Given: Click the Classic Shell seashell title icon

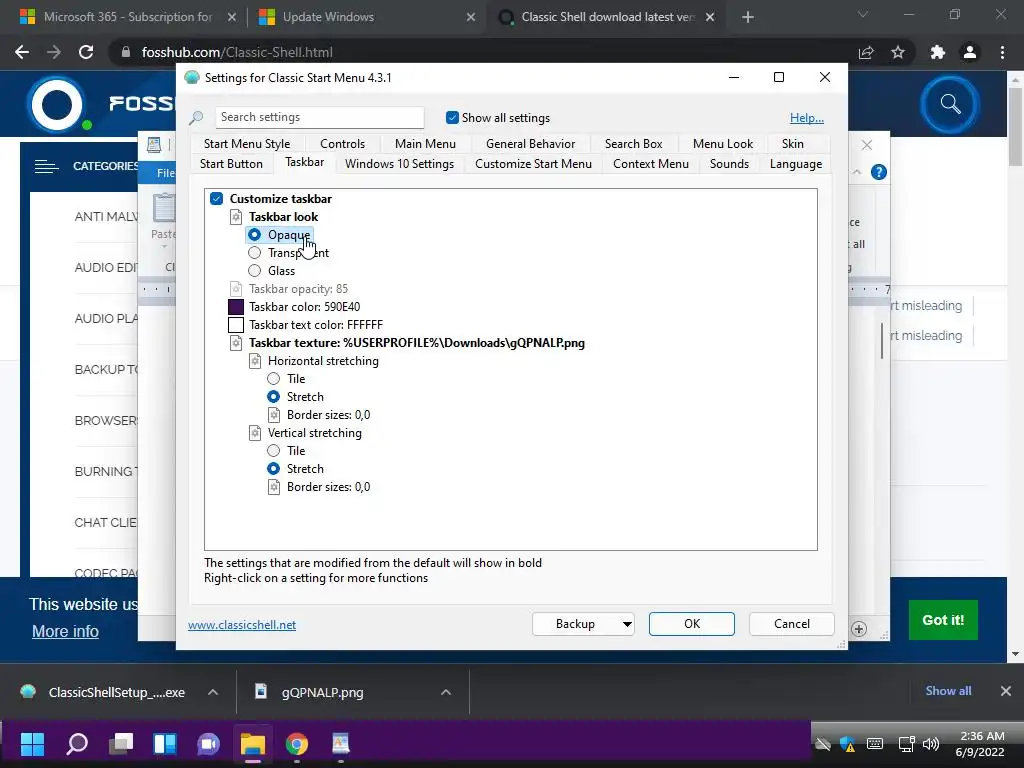Looking at the screenshot, I should [191, 78].
